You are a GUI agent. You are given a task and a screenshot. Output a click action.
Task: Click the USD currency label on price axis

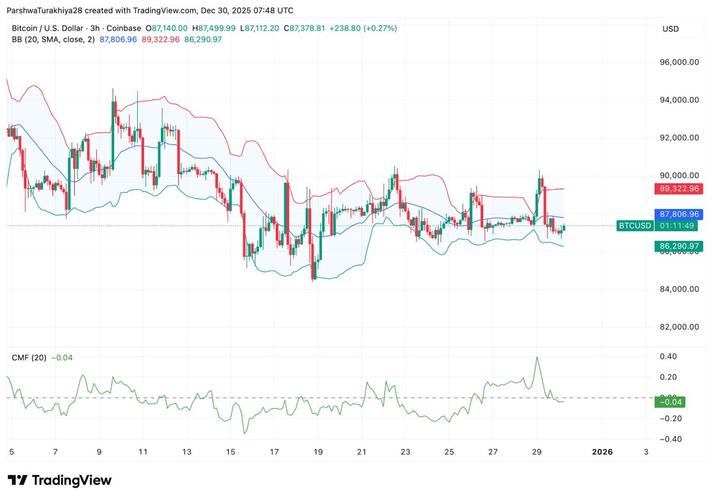coord(670,29)
